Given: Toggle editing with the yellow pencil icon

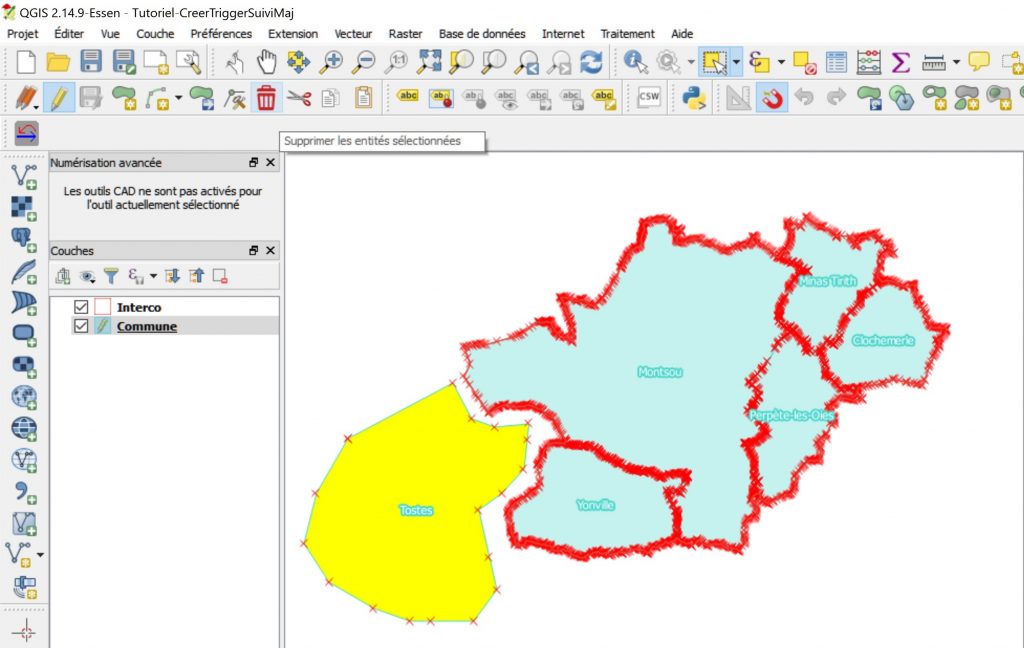Looking at the screenshot, I should point(59,100).
